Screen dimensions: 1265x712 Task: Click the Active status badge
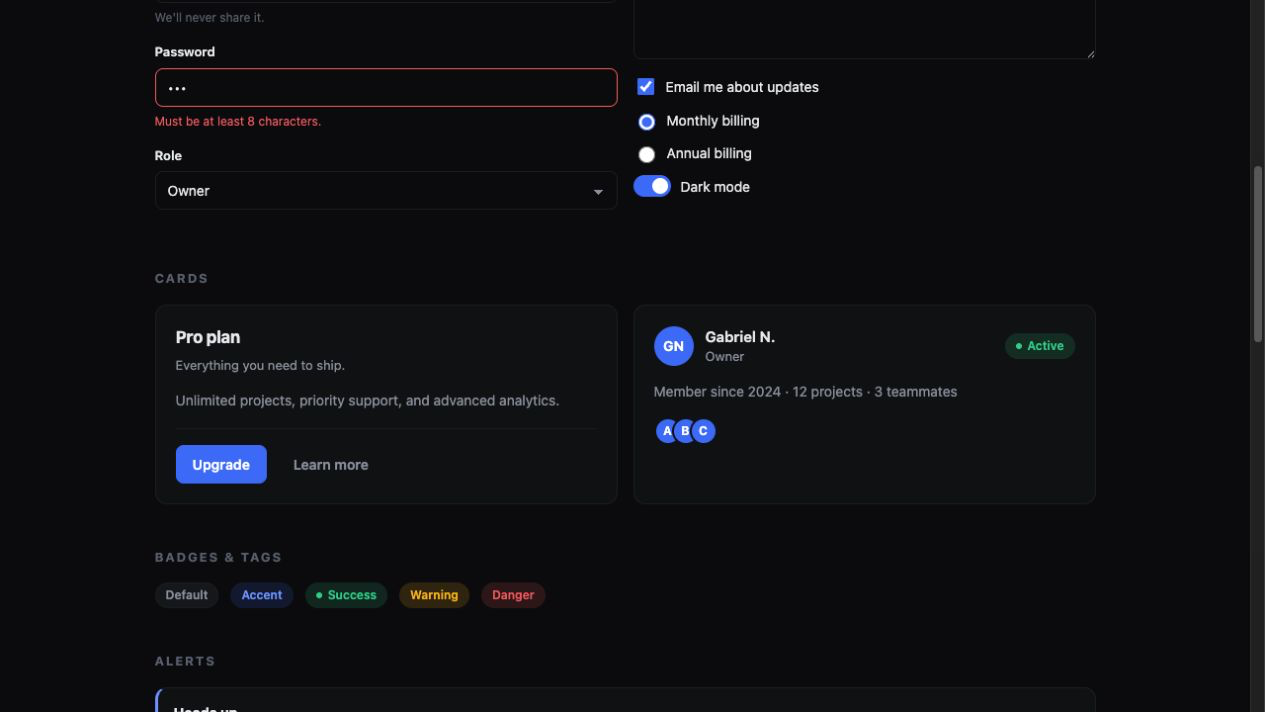1040,346
